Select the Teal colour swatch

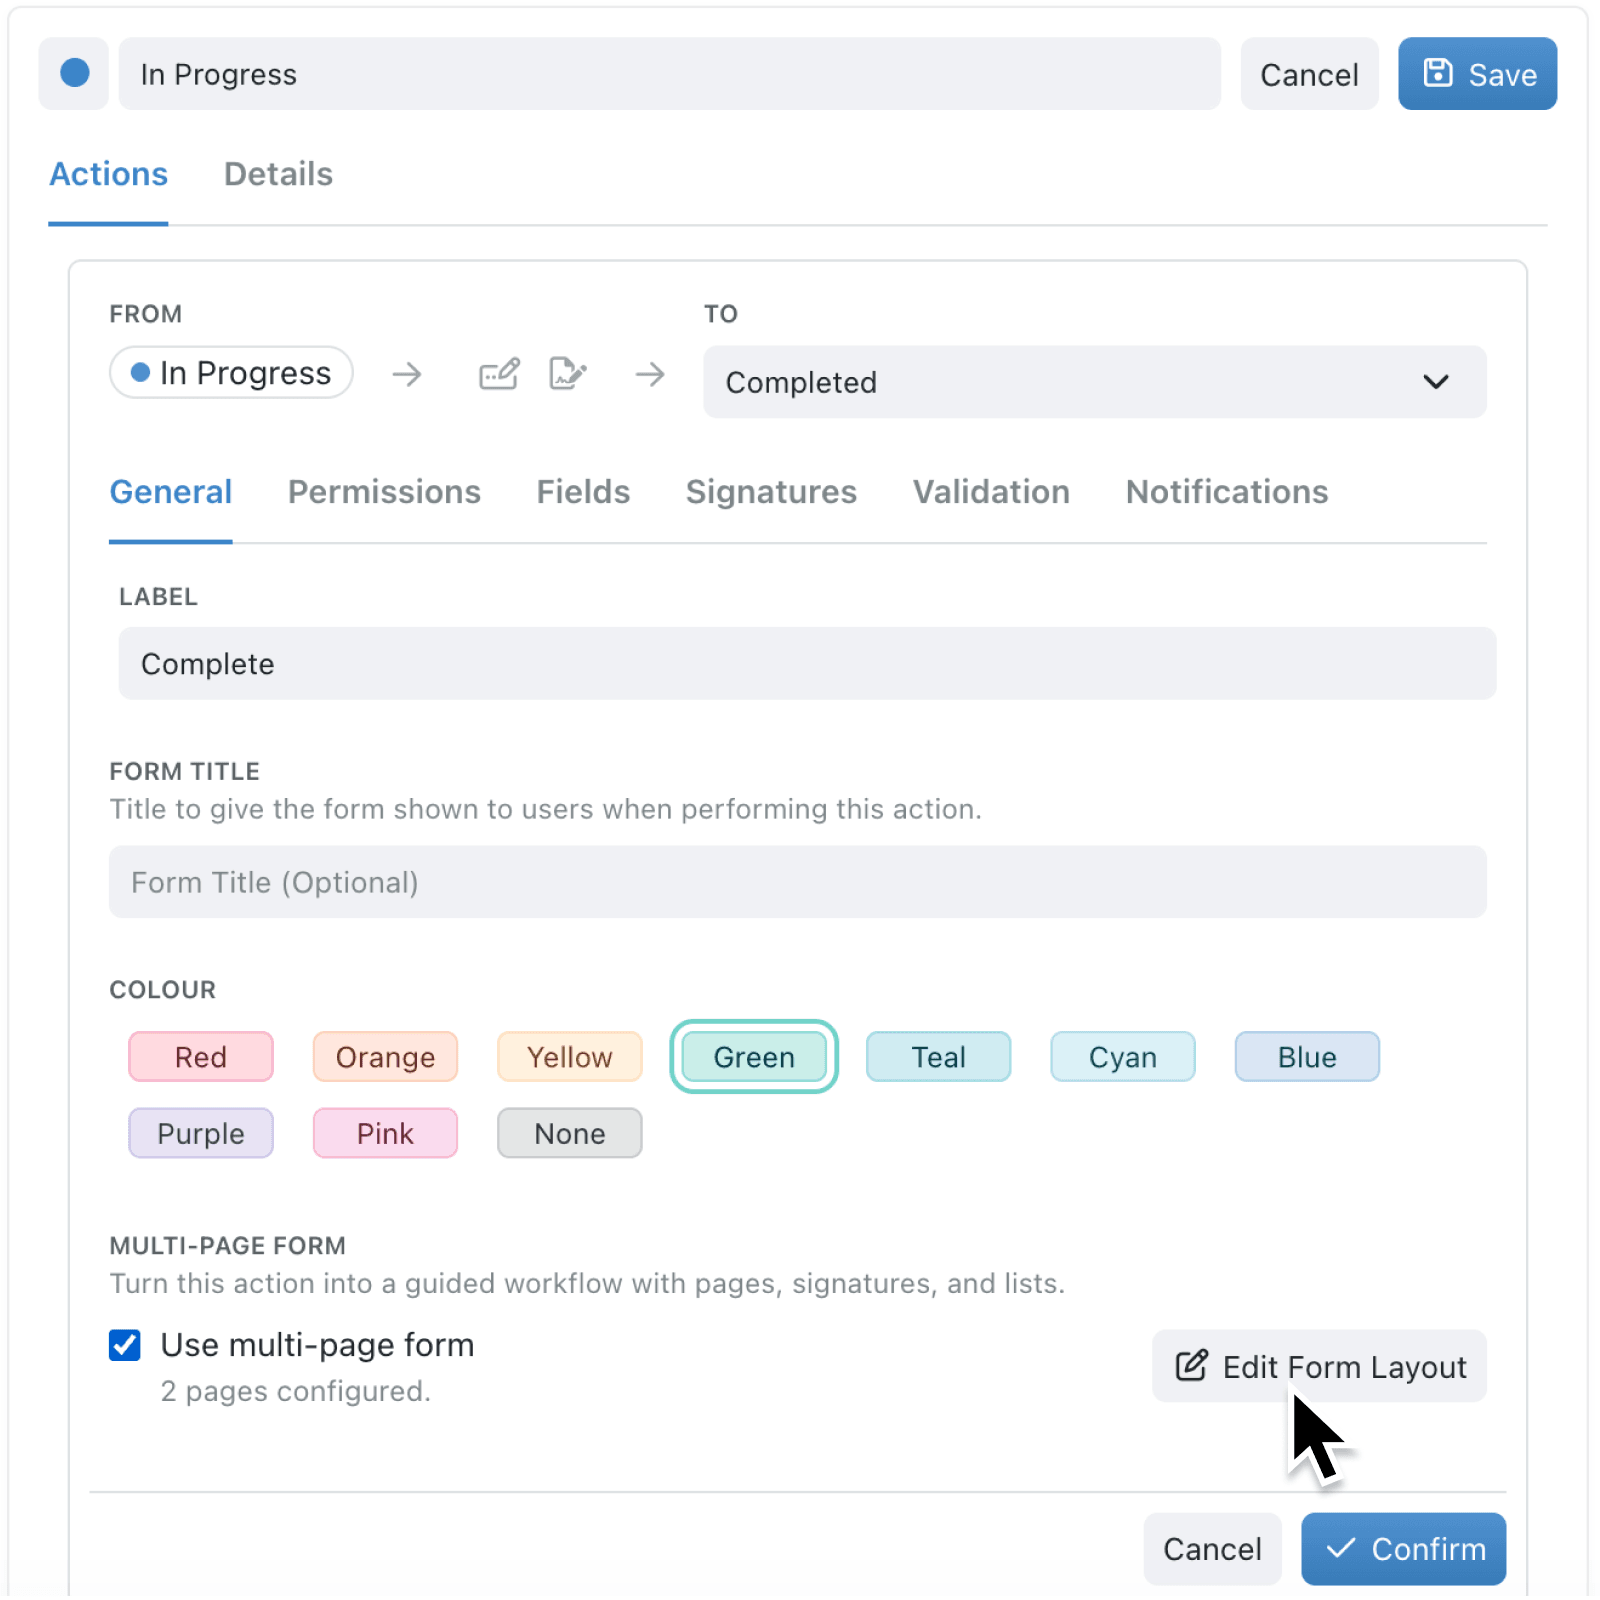(x=937, y=1056)
